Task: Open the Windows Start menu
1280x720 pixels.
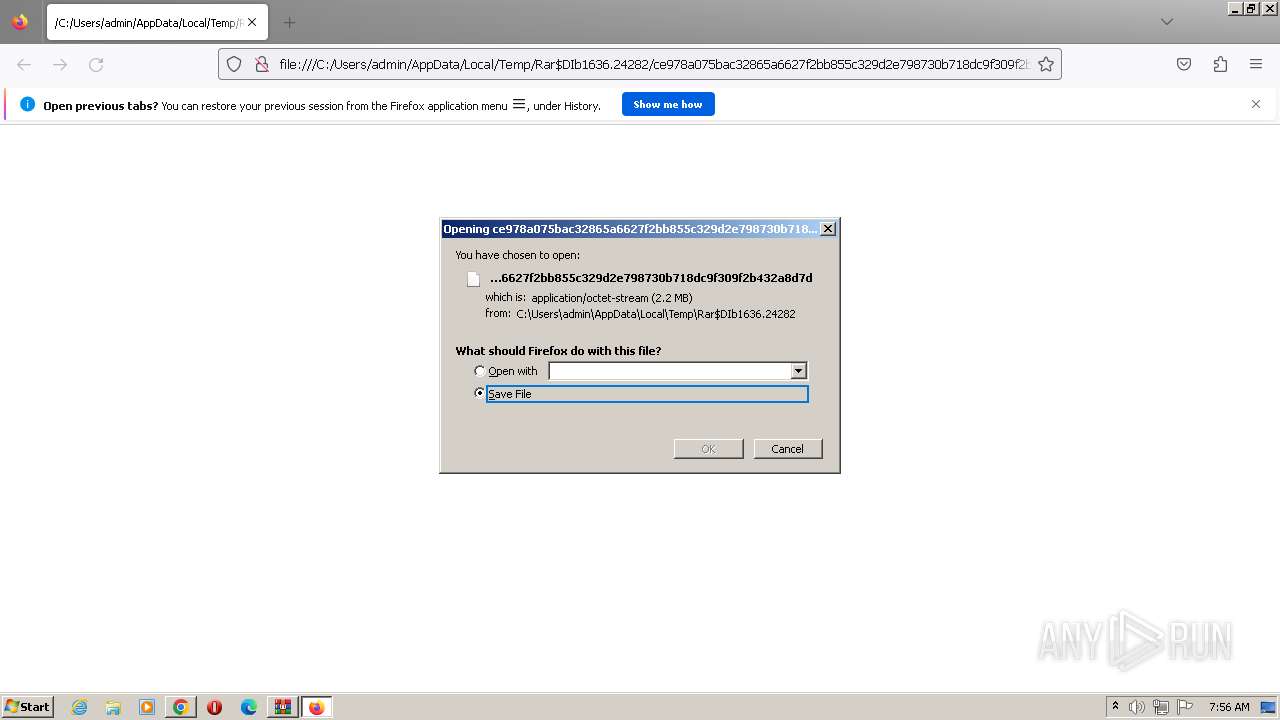Action: pyautogui.click(x=27, y=707)
